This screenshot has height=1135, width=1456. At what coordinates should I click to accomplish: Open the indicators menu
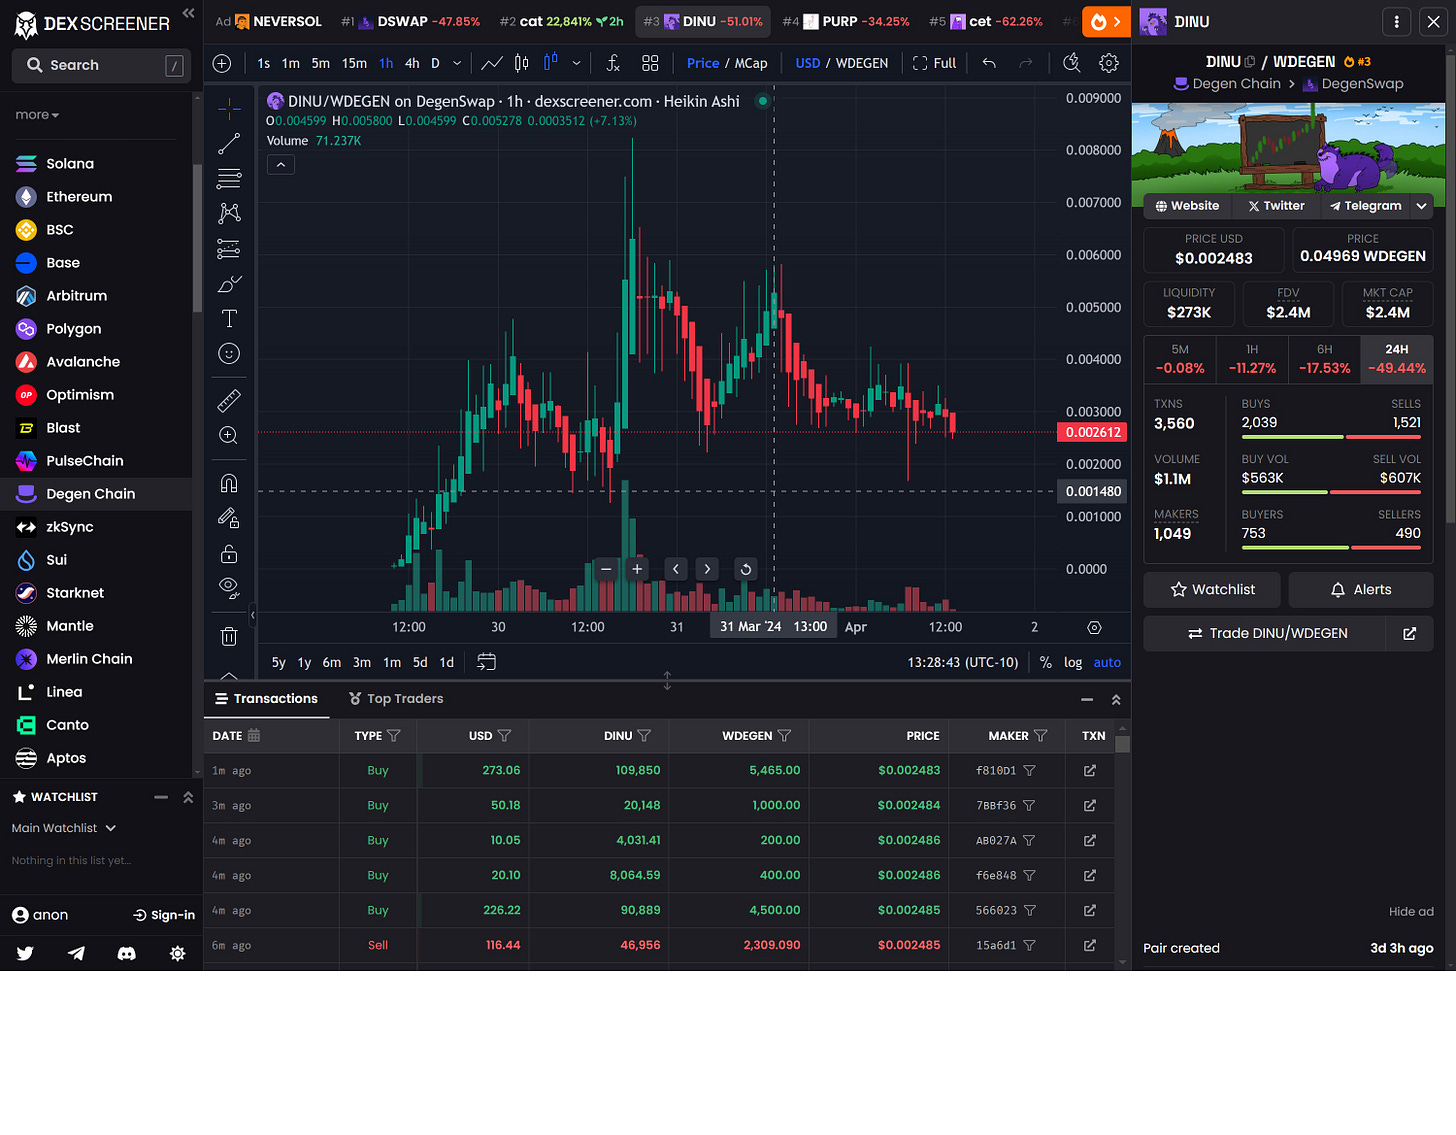(613, 63)
